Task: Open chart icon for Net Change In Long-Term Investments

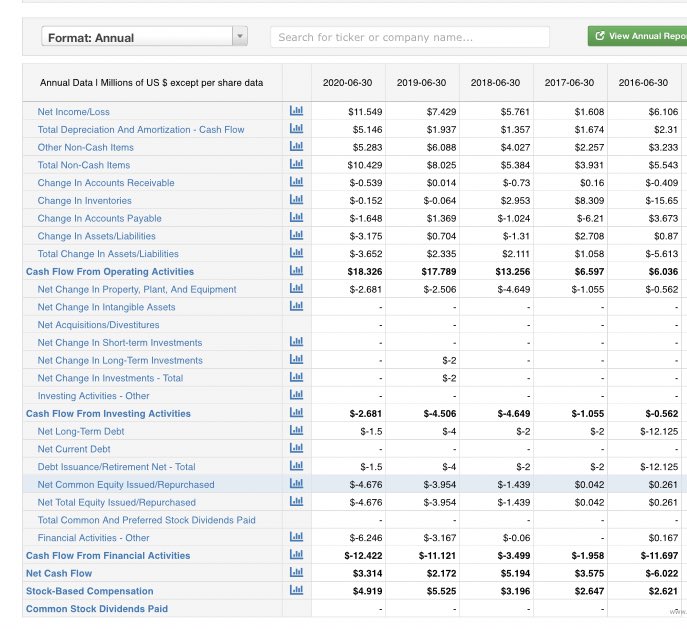Action: tap(296, 359)
